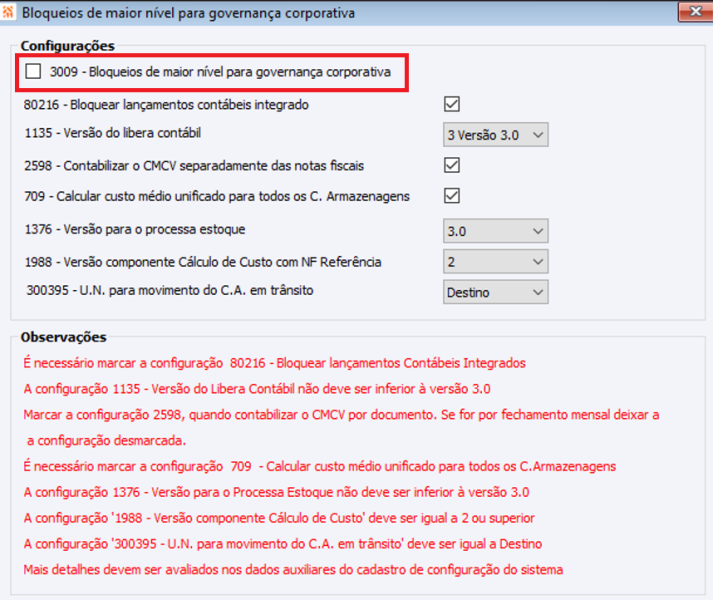713x600 pixels.
Task: Expand the 1988 Versão componente Cálculo dropdown
Action: (496, 262)
